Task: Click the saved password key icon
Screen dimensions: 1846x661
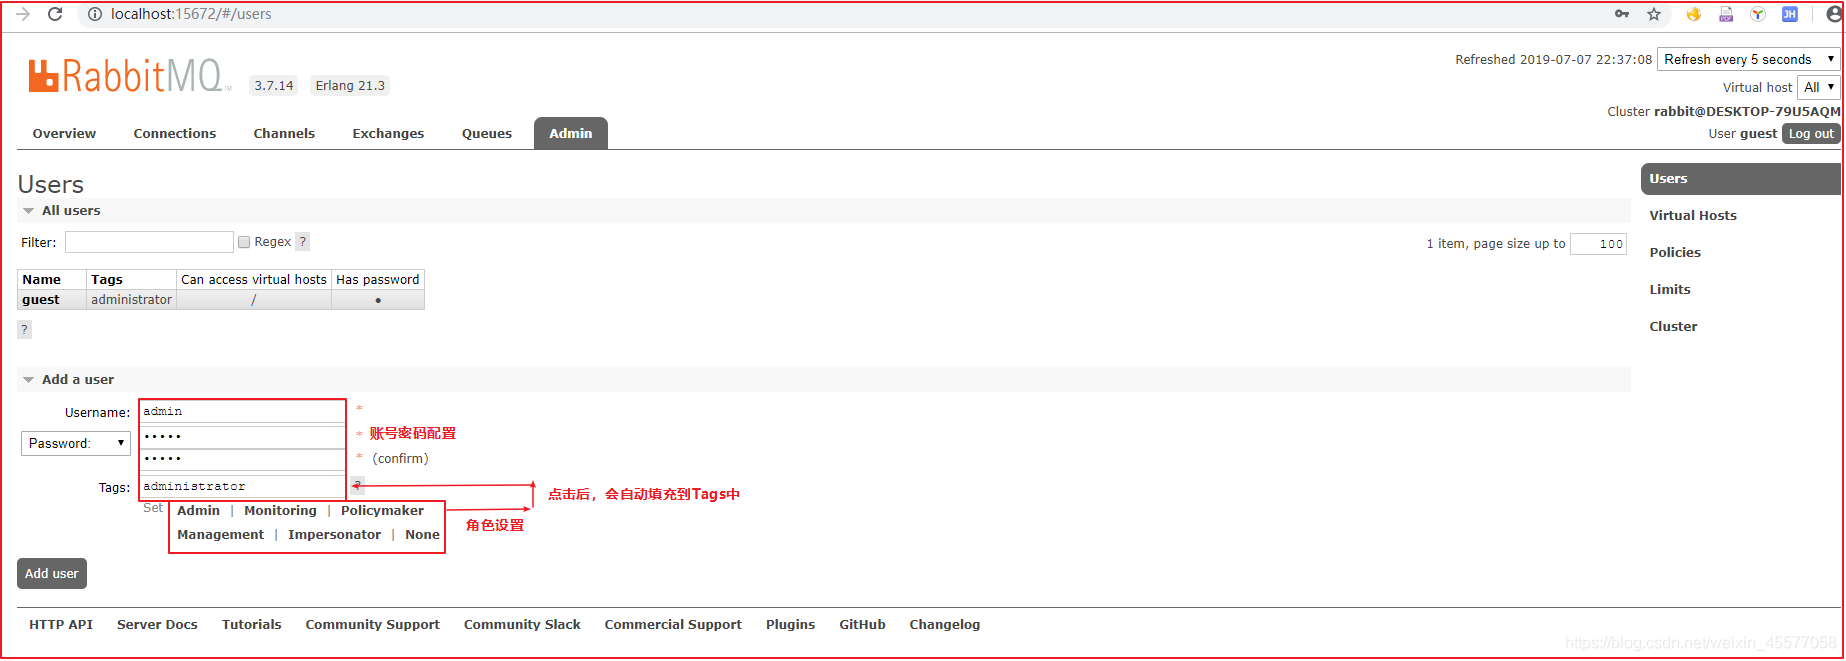Action: tap(1622, 14)
